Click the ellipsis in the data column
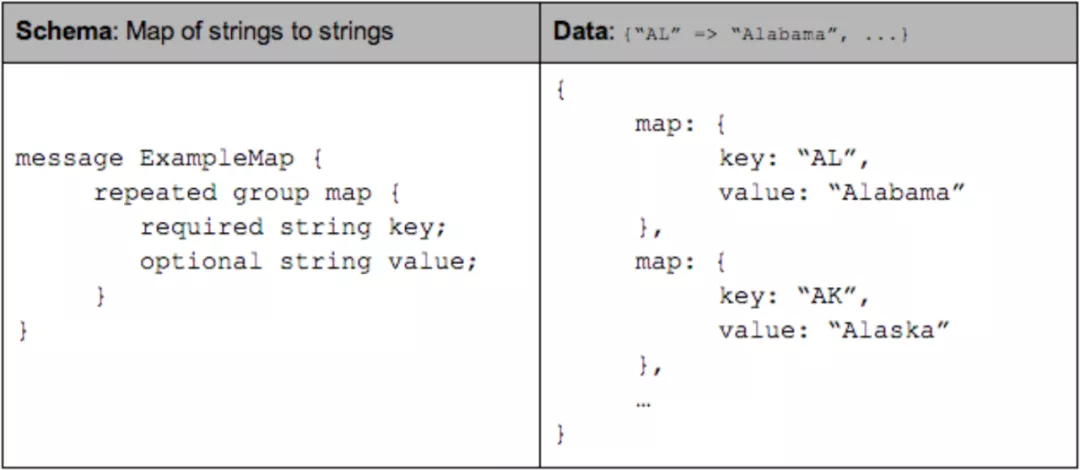Screen dimensions: 1080x470 643,405
